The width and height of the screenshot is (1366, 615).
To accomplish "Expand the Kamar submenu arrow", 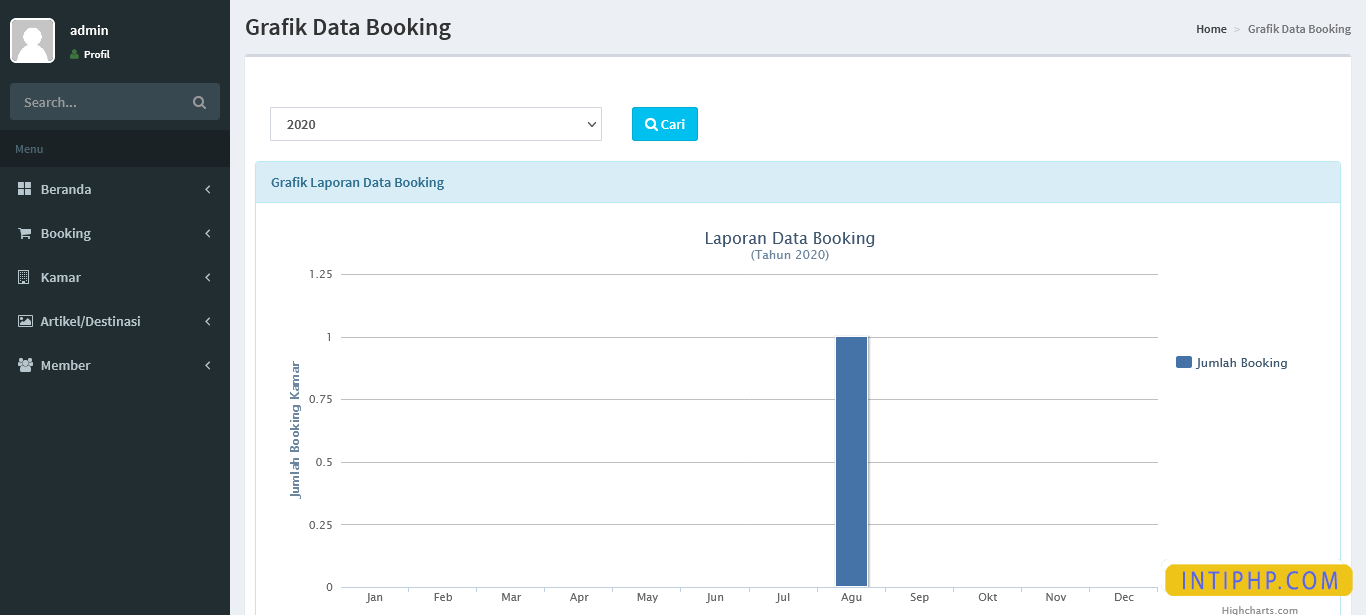I will 208,277.
